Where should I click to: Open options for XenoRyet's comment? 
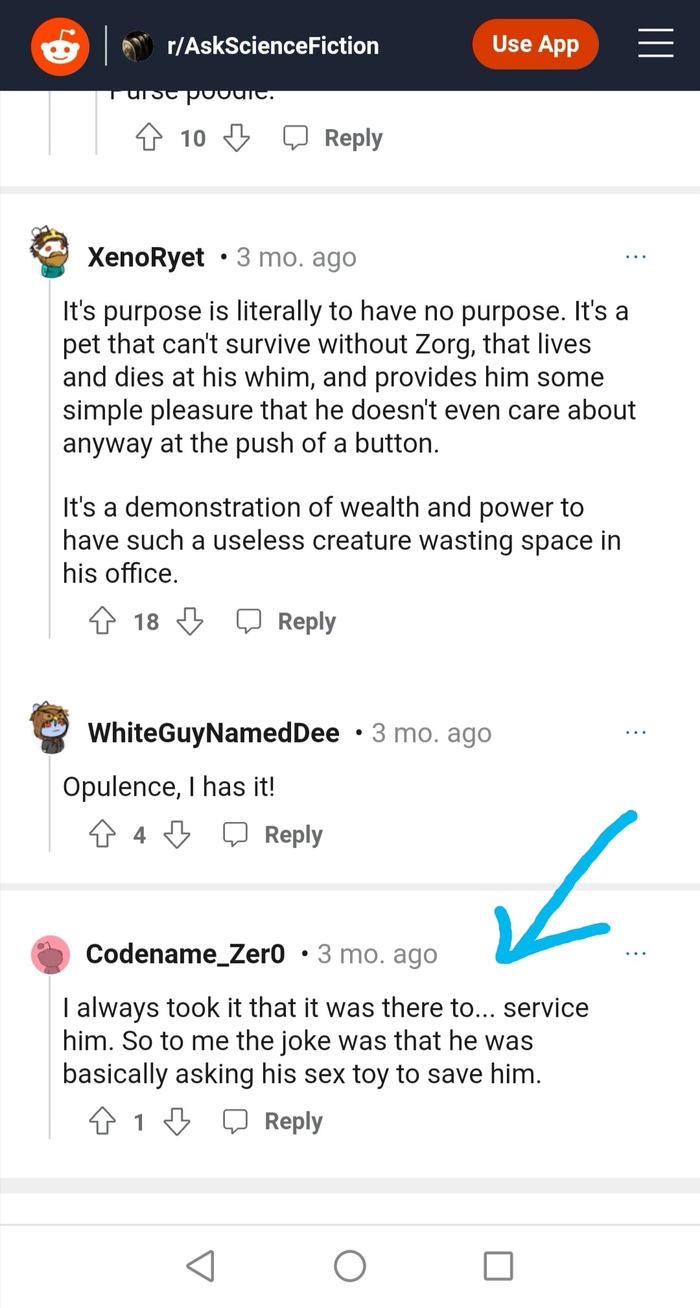[x=636, y=257]
